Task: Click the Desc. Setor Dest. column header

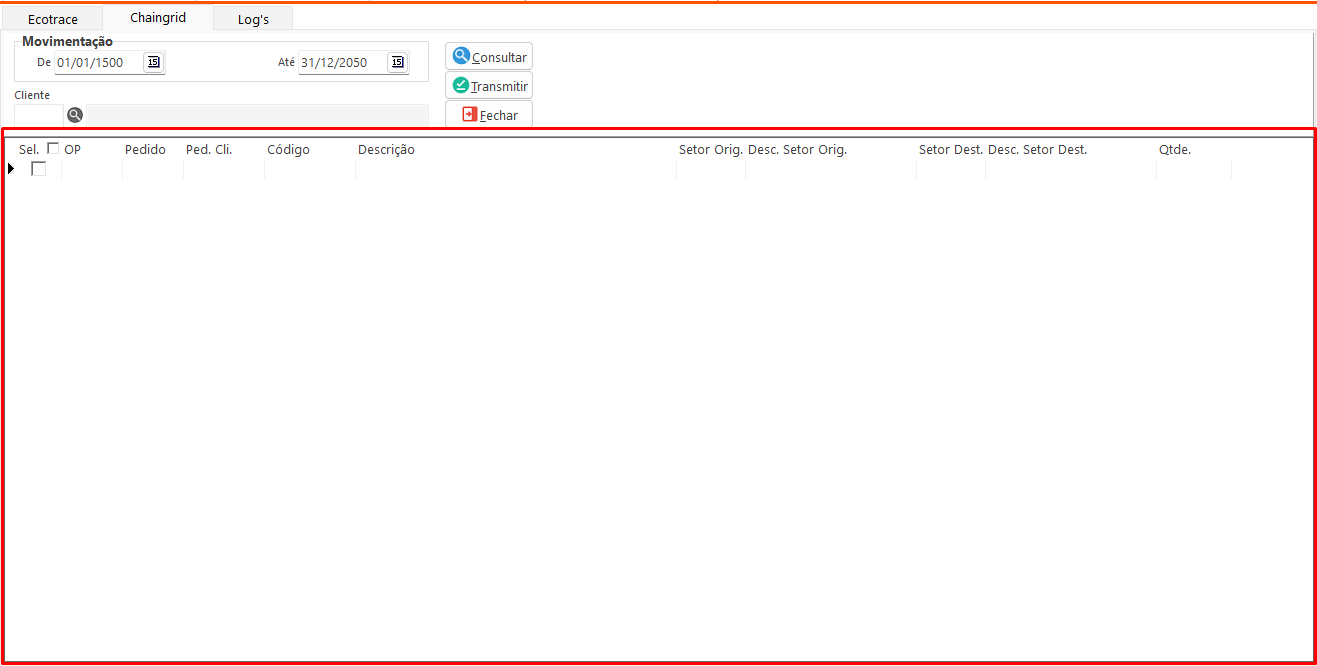Action: click(x=1037, y=150)
